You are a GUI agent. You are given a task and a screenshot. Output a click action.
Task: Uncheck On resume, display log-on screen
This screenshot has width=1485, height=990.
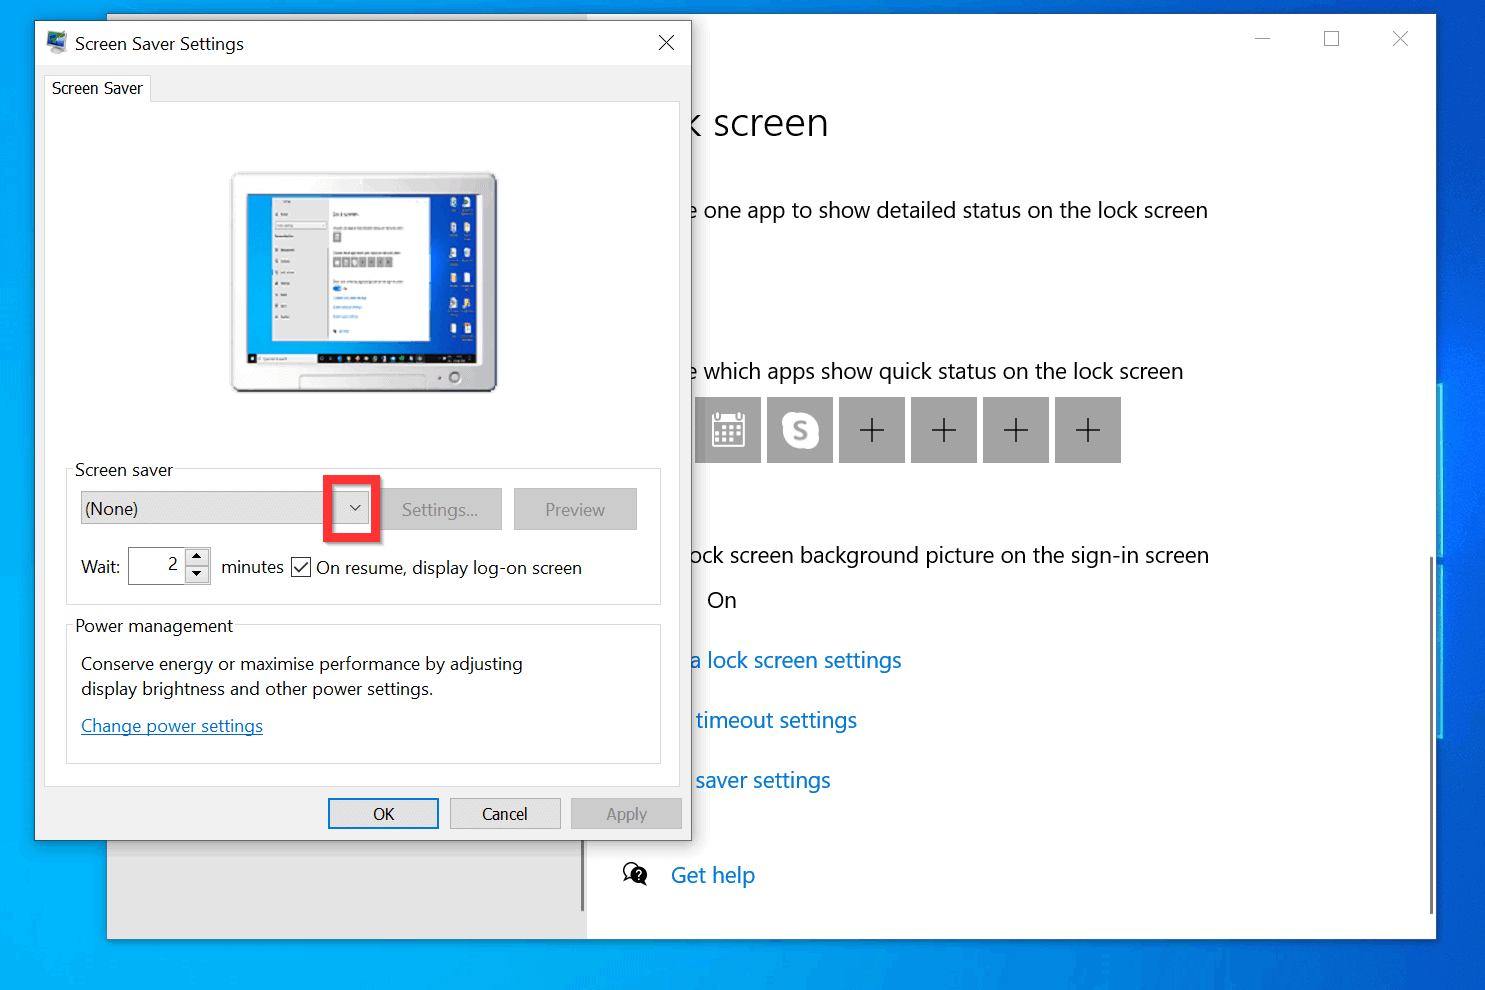[301, 567]
